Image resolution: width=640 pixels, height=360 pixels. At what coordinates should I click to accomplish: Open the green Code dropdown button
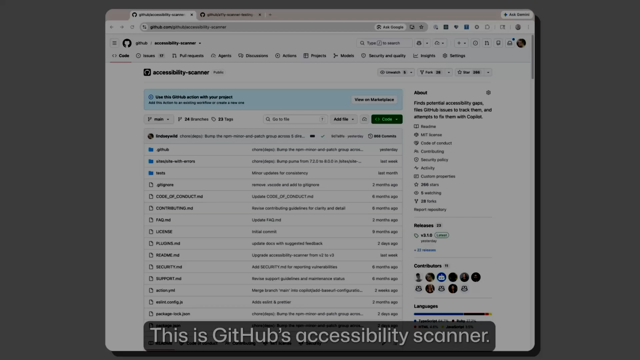point(387,119)
